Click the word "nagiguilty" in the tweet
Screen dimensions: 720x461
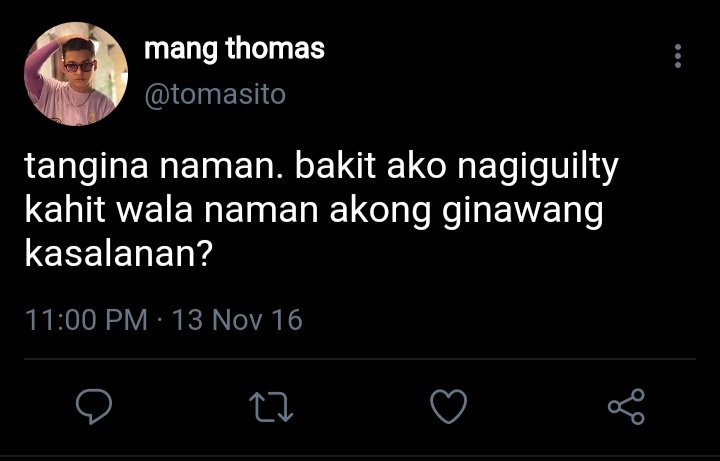pos(538,168)
